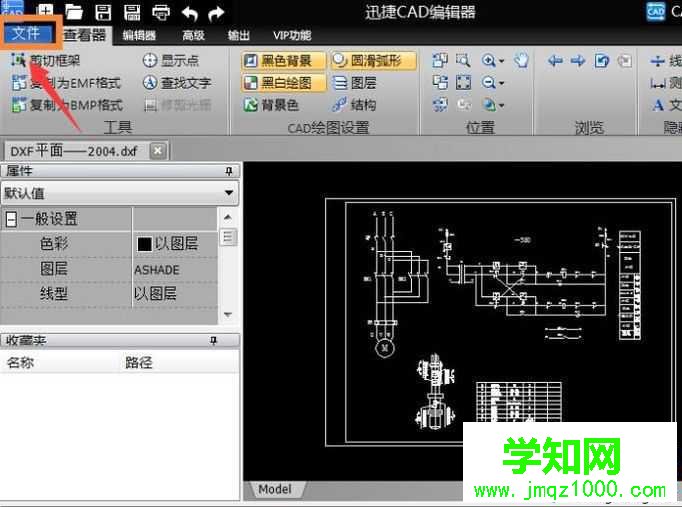Click the right arrow browse icon
This screenshot has width=682, height=507.
point(578,60)
